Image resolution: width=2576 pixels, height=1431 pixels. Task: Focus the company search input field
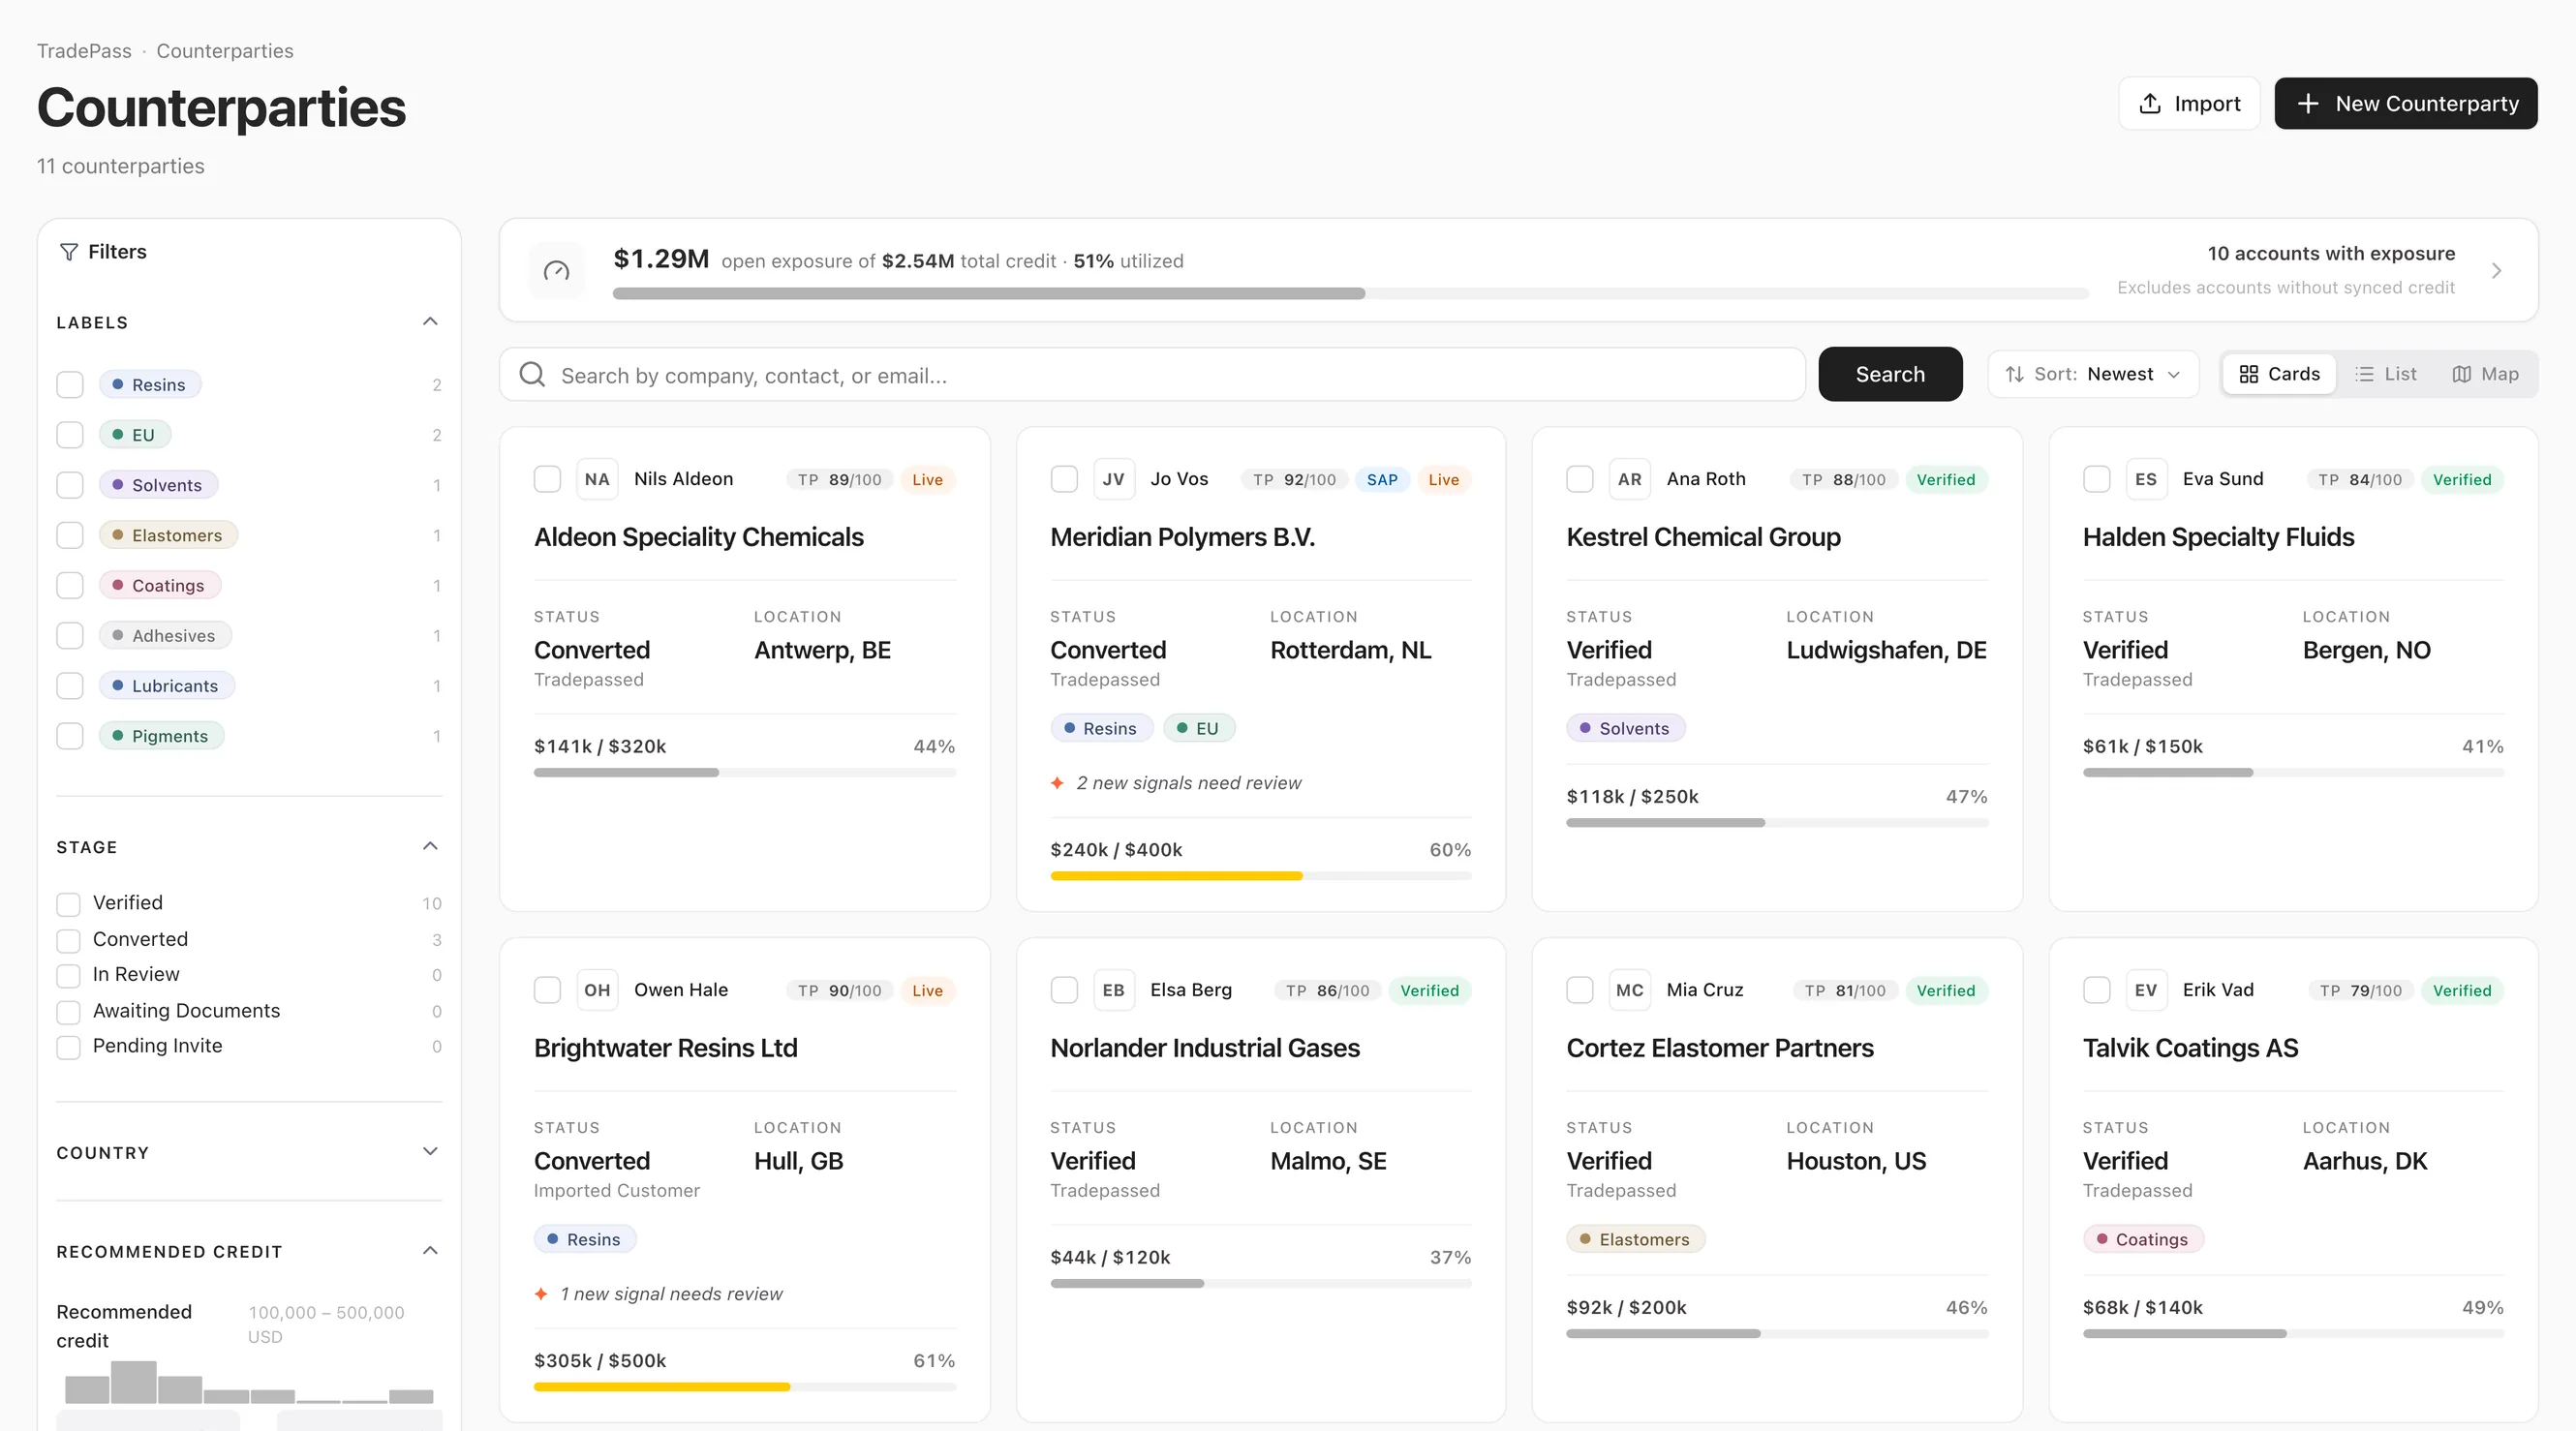1152,375
